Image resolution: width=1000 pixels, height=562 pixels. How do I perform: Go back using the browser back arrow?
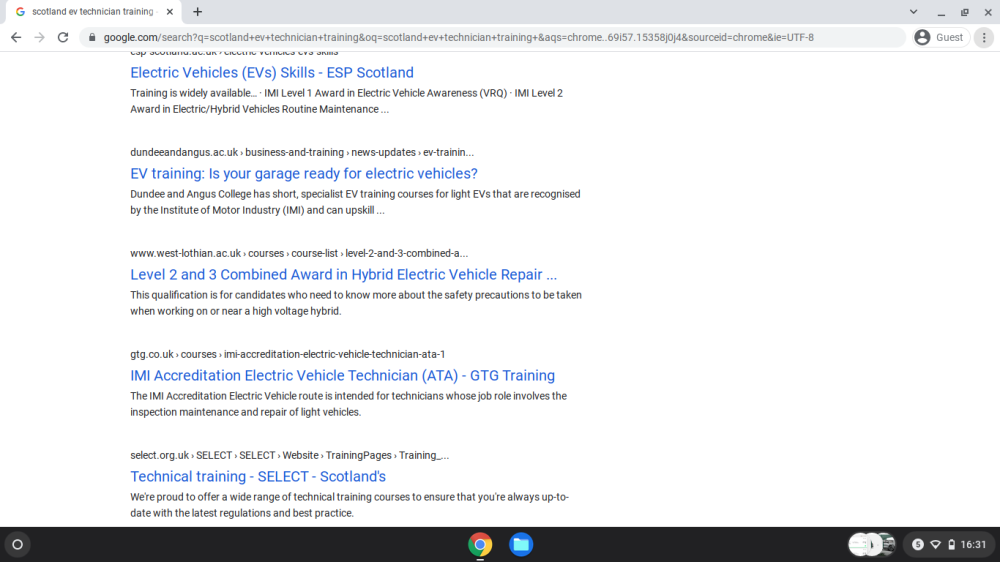click(16, 38)
